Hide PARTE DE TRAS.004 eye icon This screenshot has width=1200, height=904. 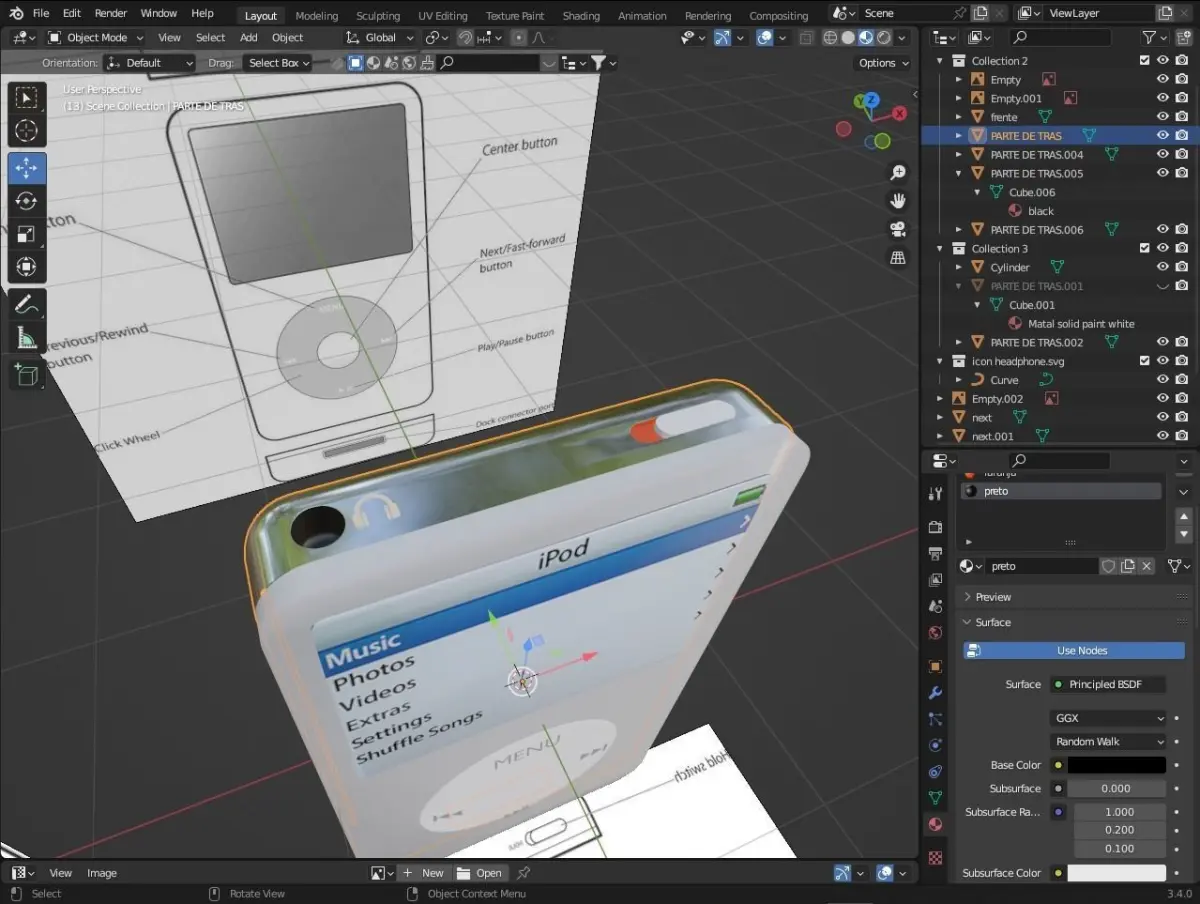click(x=1163, y=155)
